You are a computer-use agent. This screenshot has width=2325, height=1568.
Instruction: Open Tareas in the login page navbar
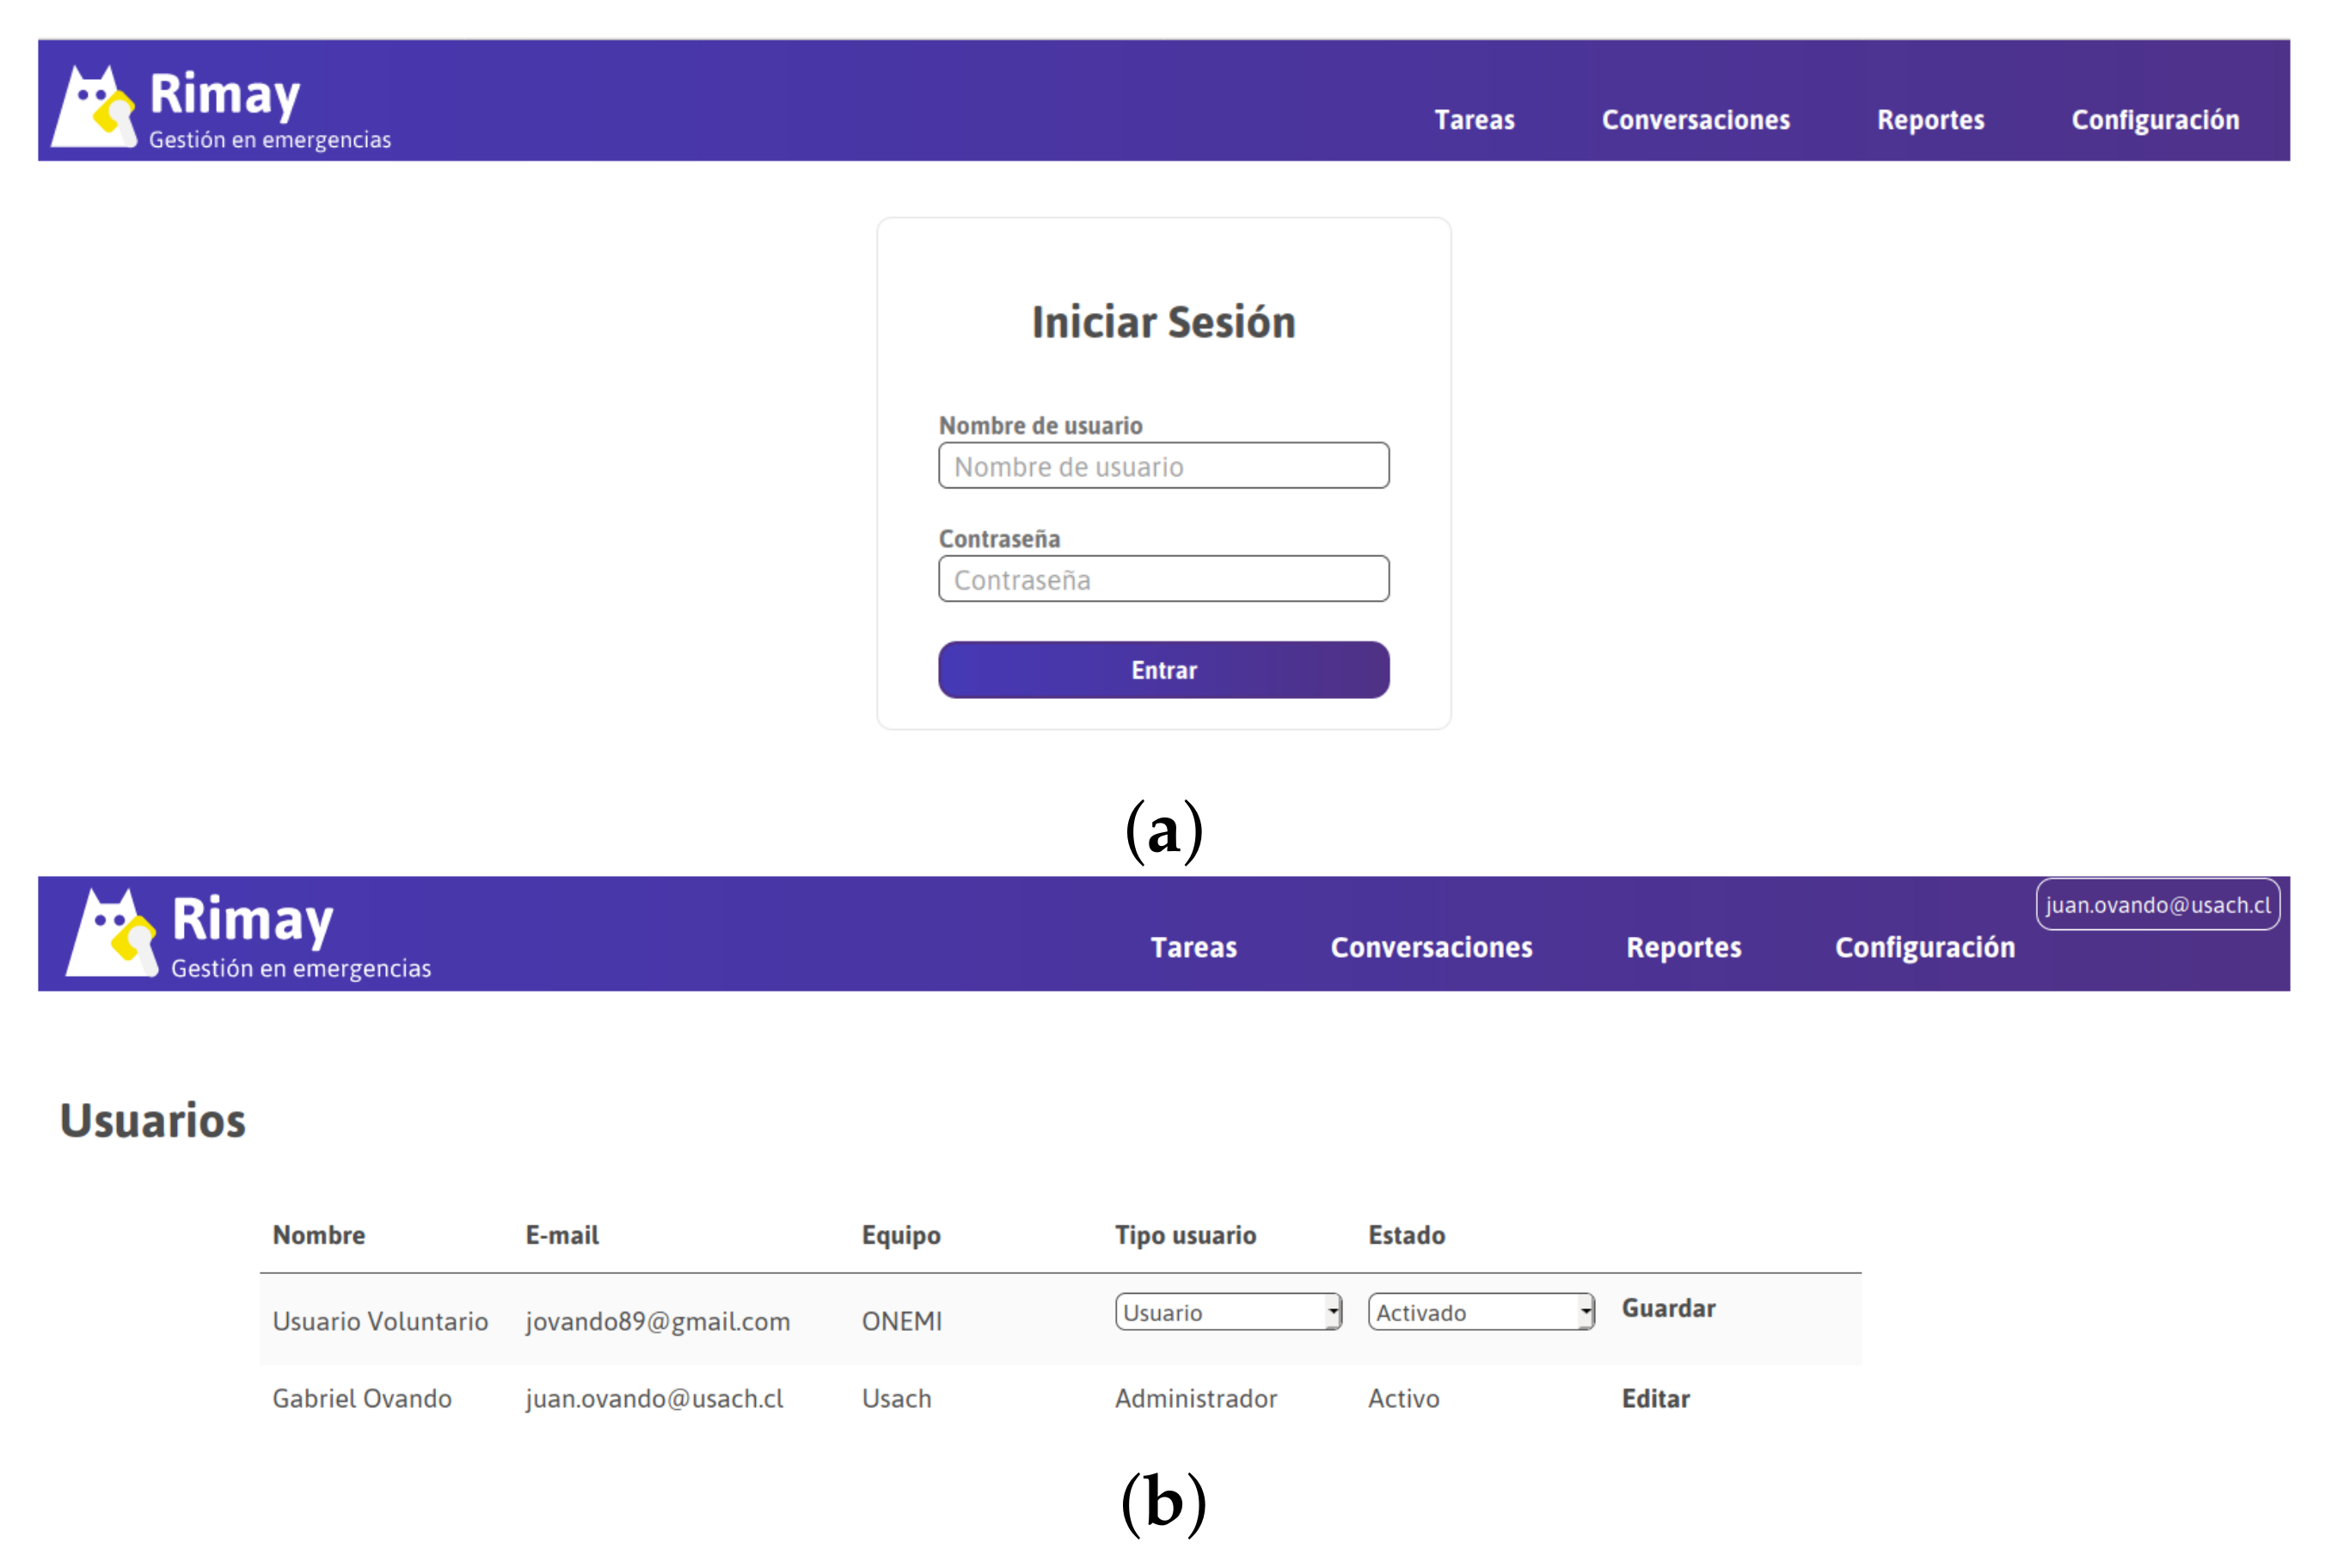pyautogui.click(x=1474, y=120)
